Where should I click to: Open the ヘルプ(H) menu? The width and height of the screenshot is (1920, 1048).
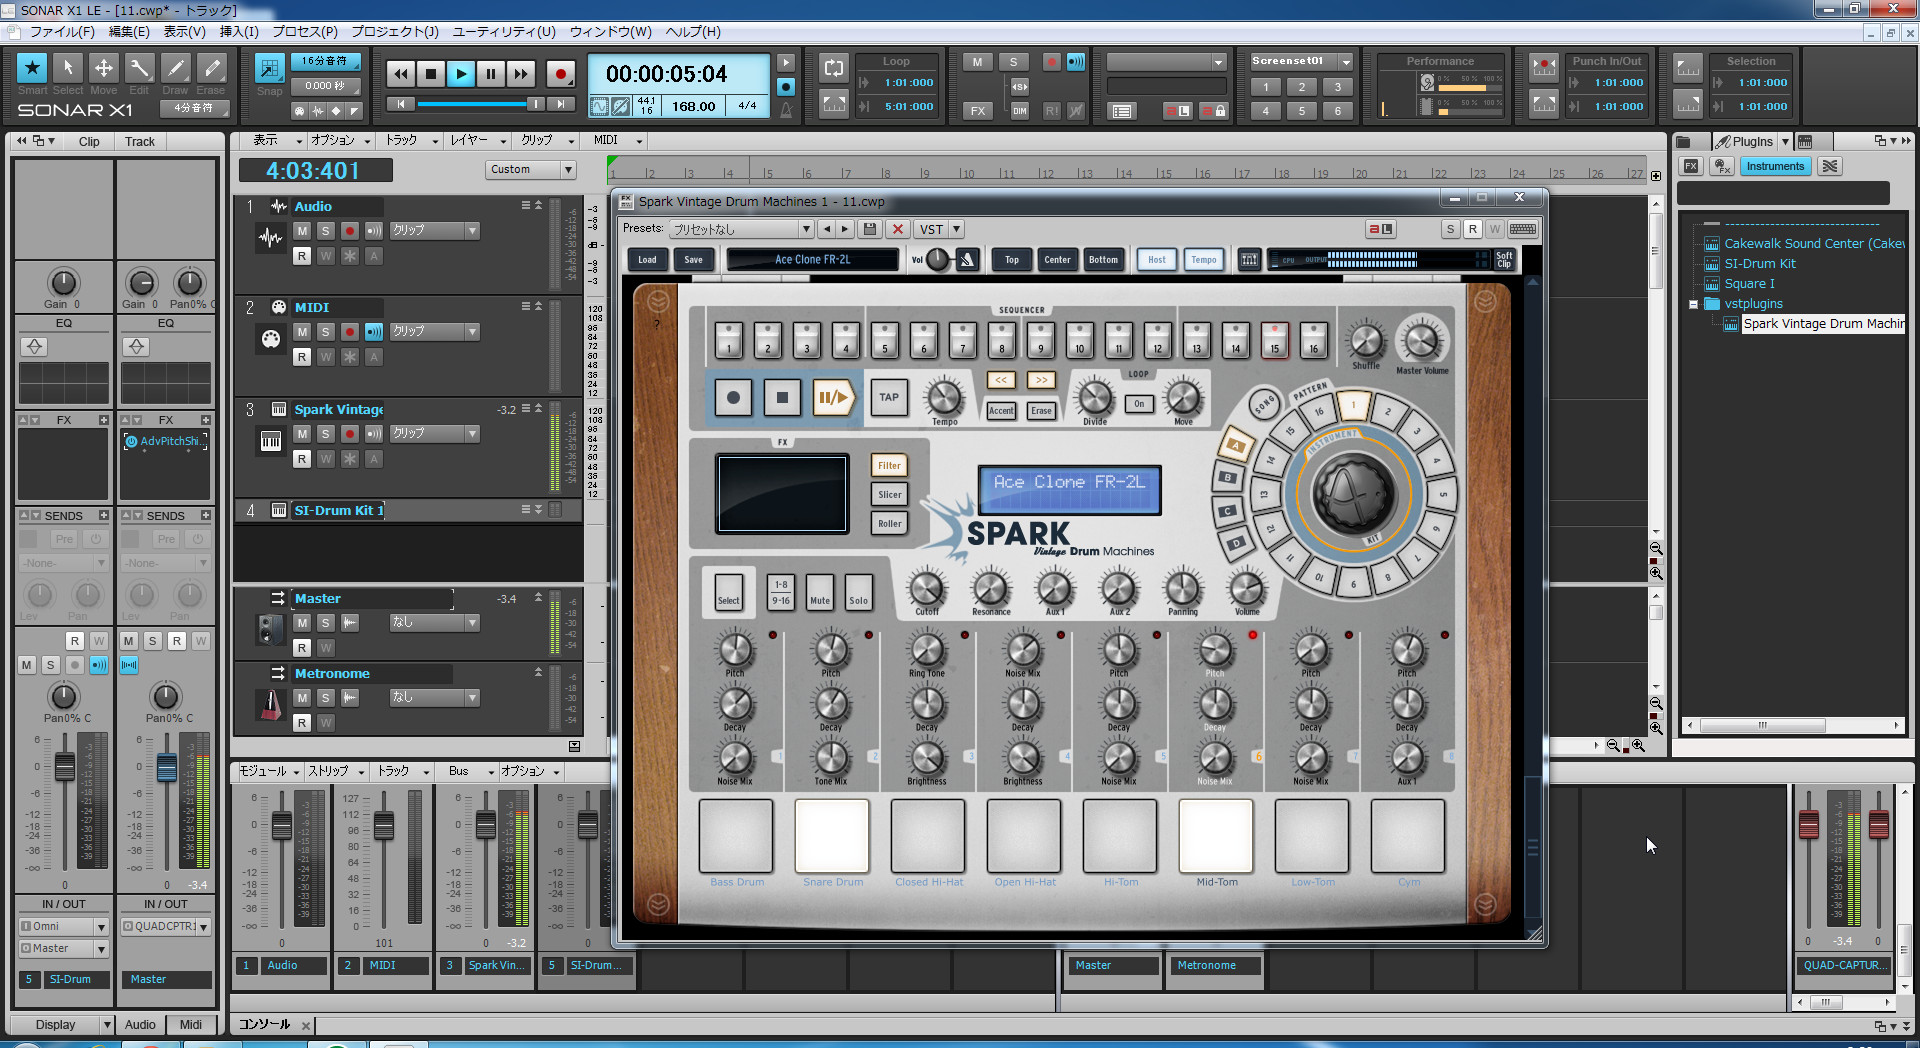click(693, 32)
